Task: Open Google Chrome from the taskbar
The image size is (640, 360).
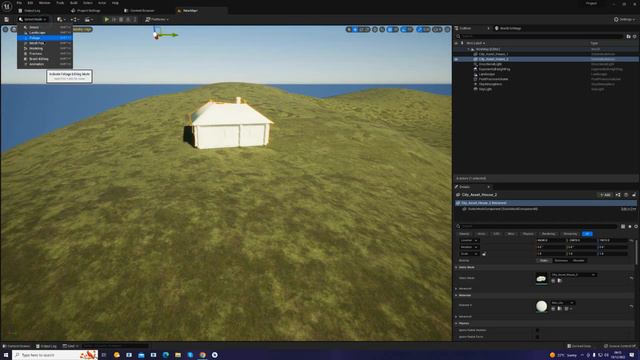Action: pyautogui.click(x=202, y=355)
